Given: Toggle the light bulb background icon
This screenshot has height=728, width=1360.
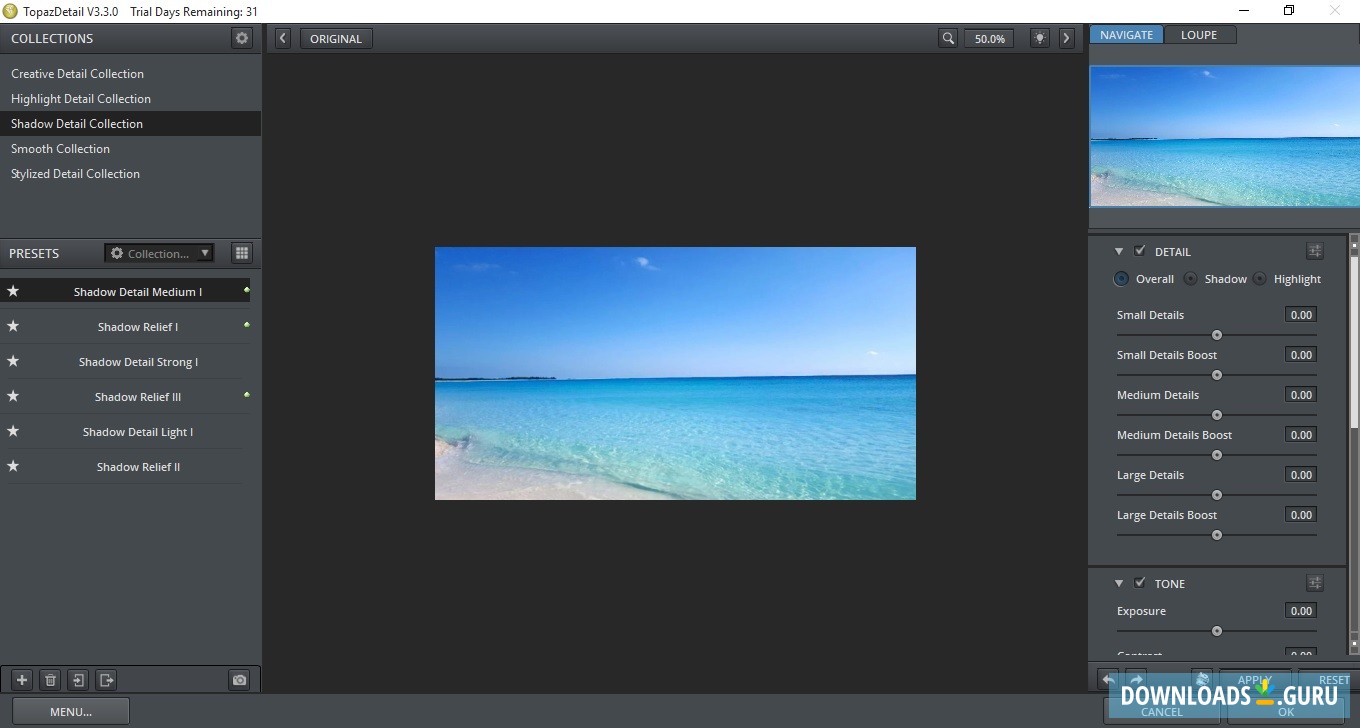Looking at the screenshot, I should click(x=1040, y=38).
